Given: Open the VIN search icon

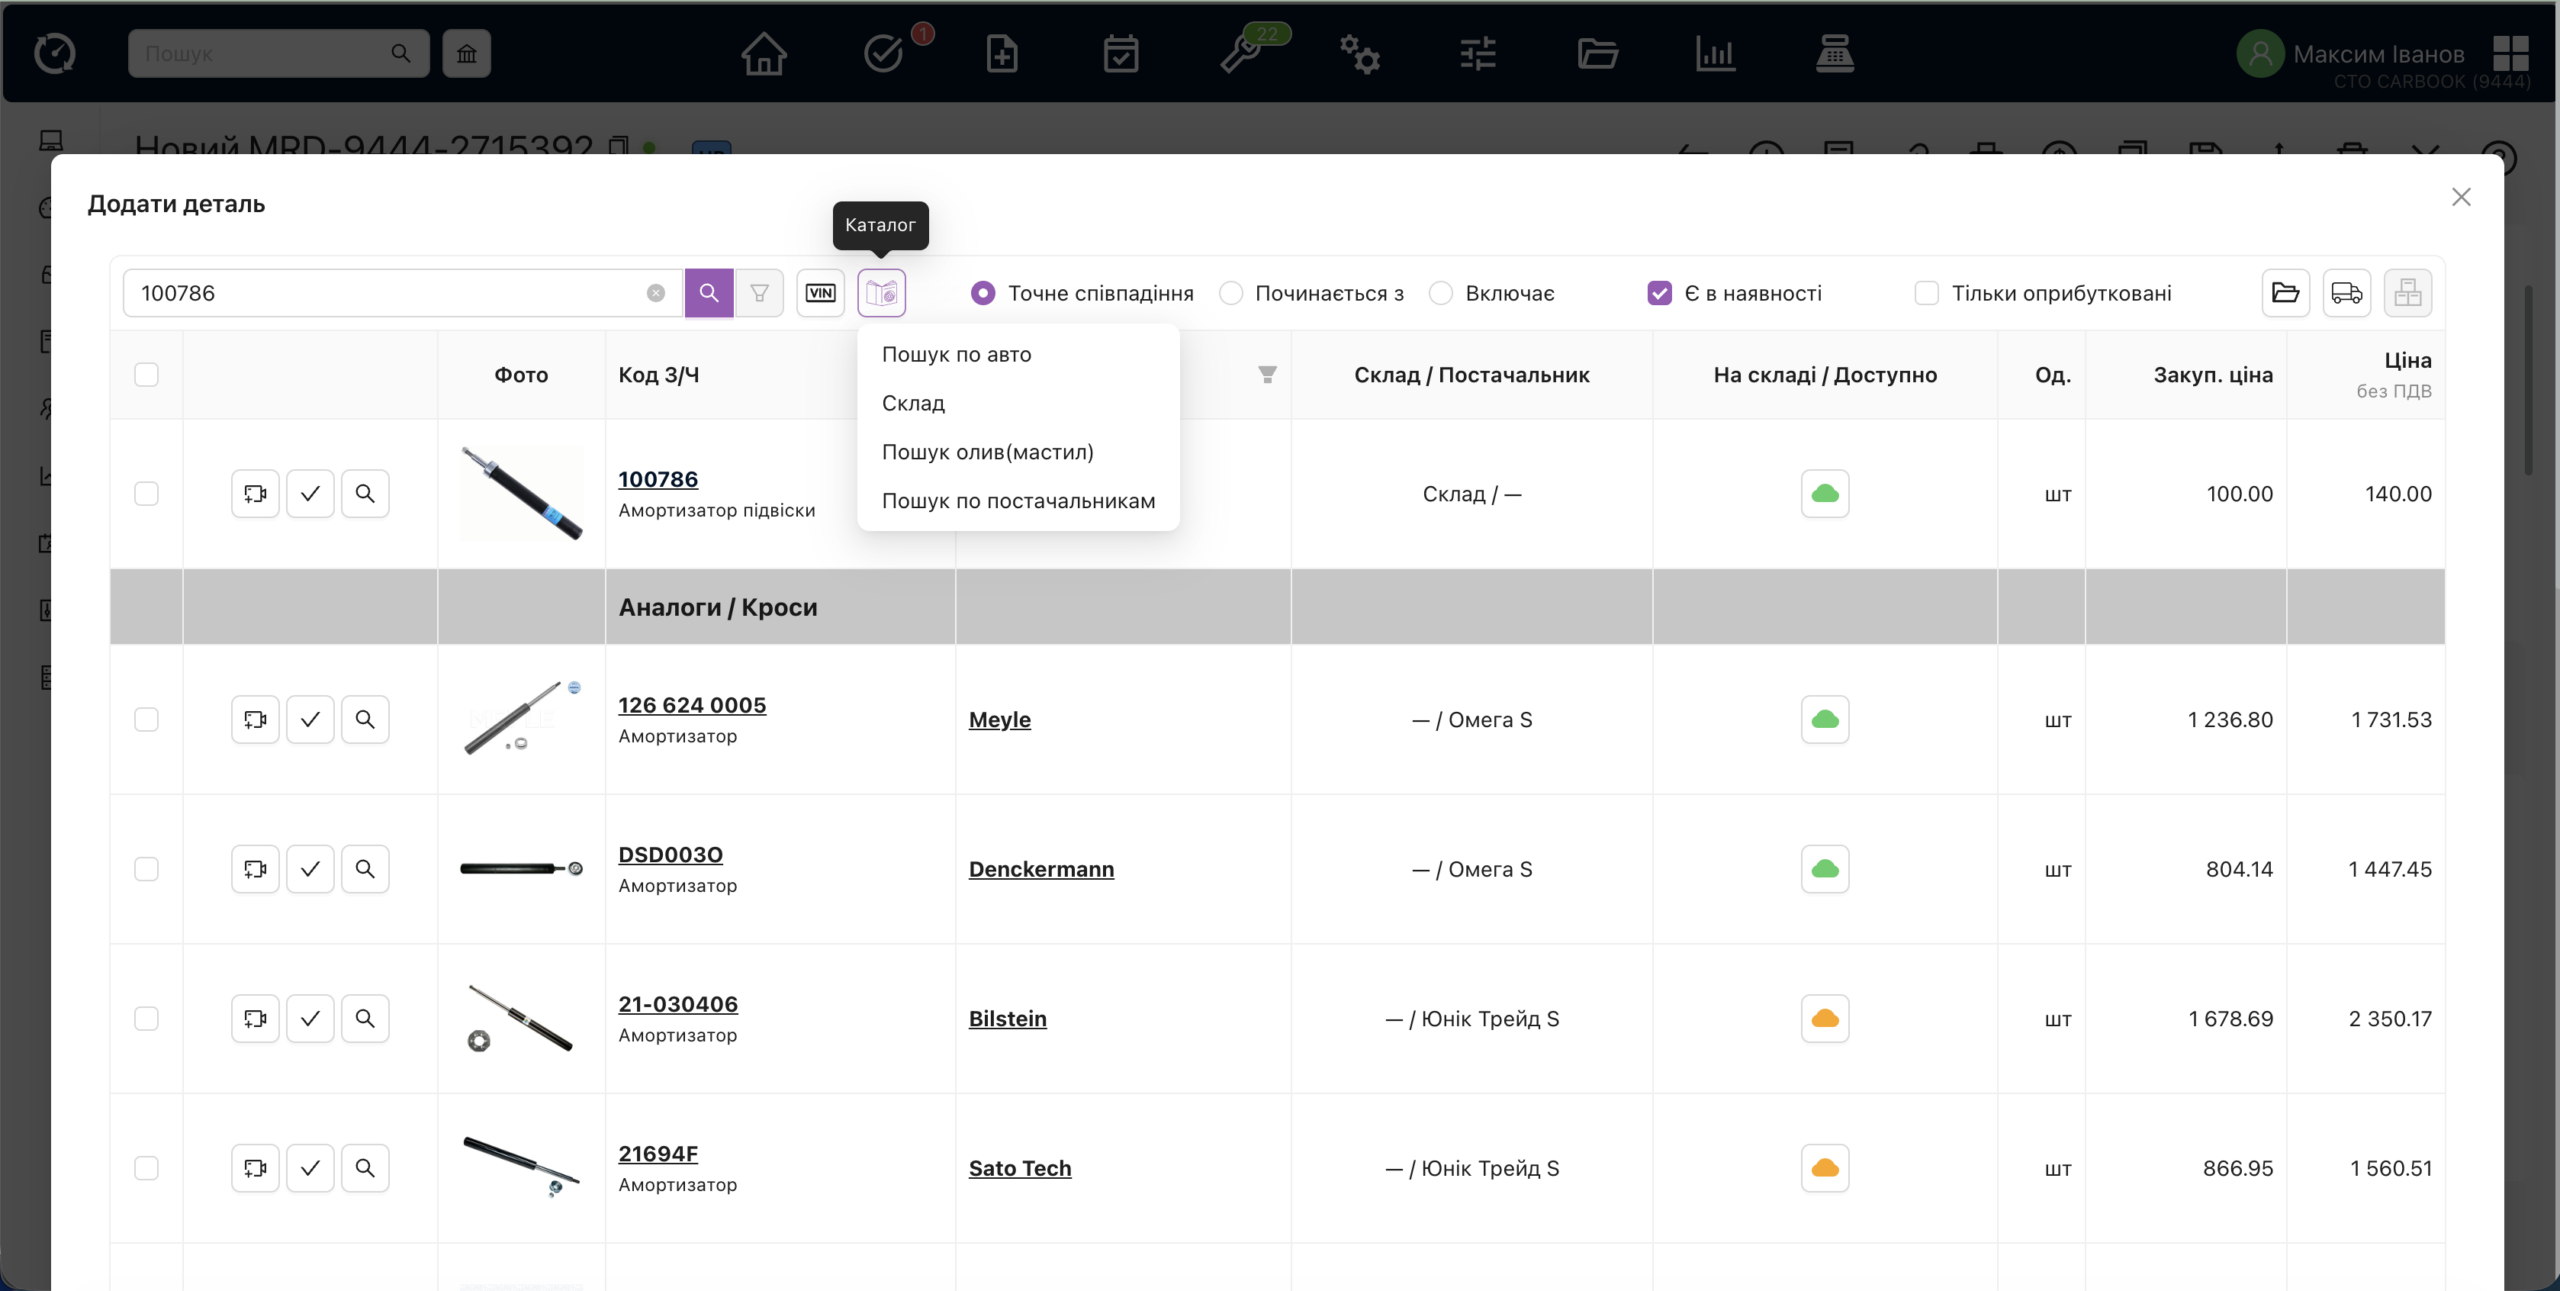Looking at the screenshot, I should click(820, 293).
